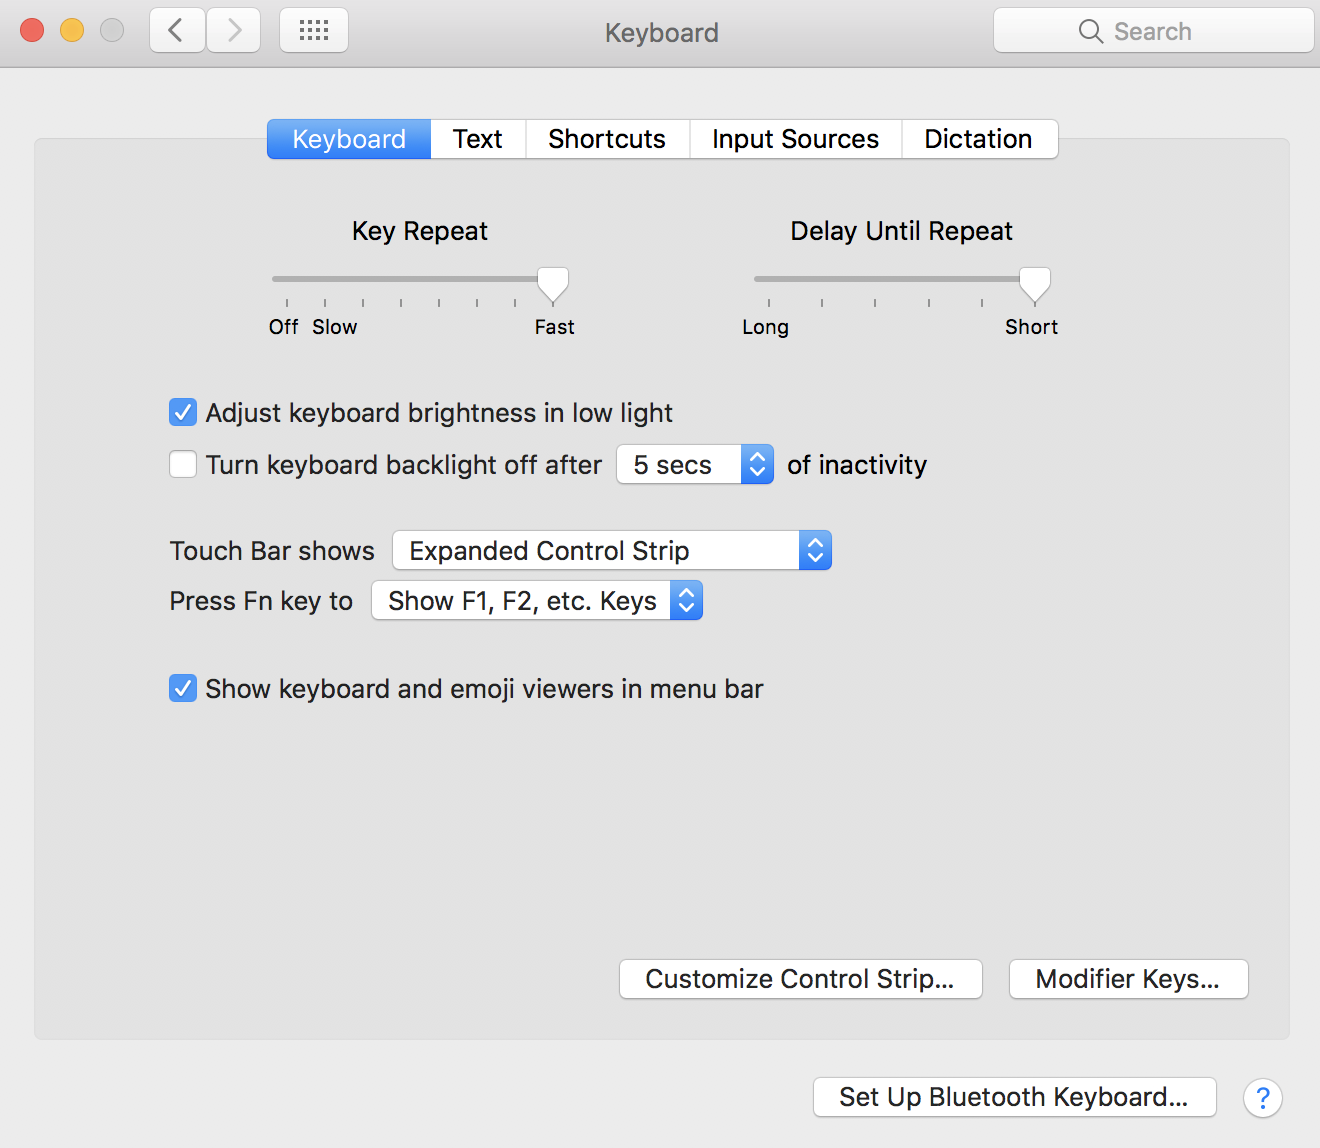Viewport: 1320px width, 1148px height.
Task: Click the back navigation arrow
Action: pyautogui.click(x=177, y=30)
